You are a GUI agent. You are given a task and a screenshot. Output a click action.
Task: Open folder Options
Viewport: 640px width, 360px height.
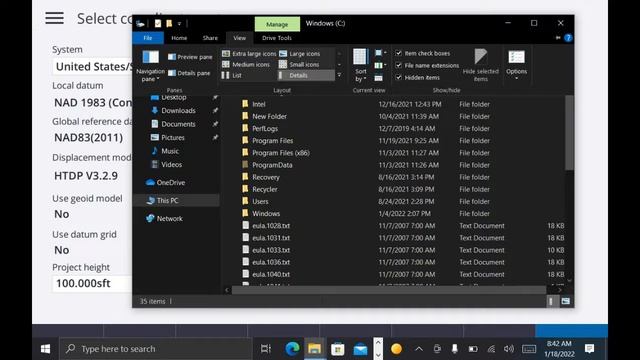tap(516, 65)
